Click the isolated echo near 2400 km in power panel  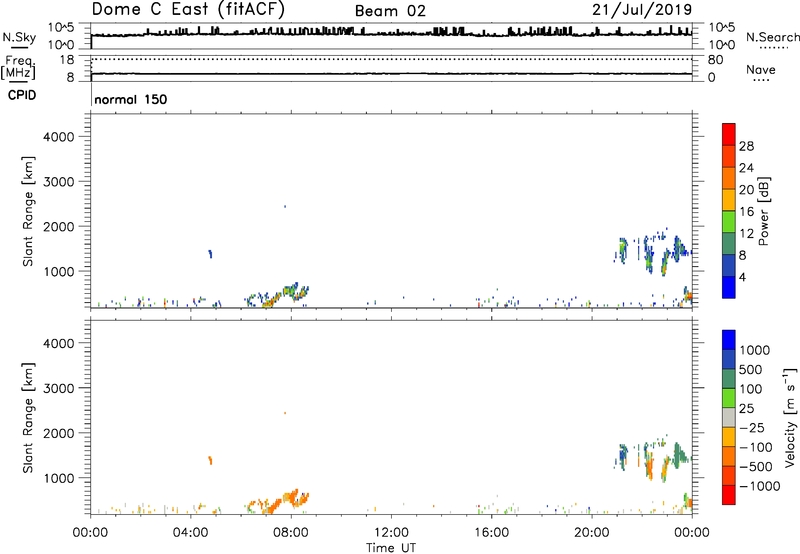[x=285, y=207]
